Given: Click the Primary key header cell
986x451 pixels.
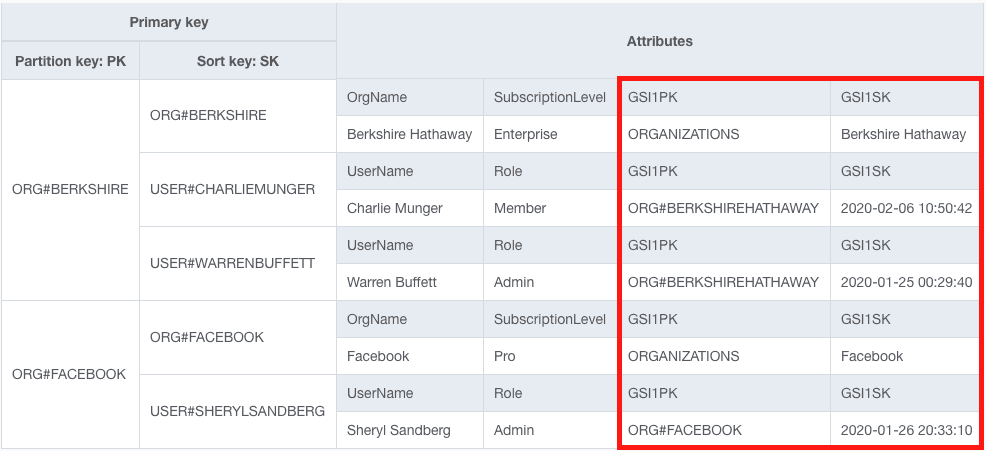Looking at the screenshot, I should coord(169,22).
